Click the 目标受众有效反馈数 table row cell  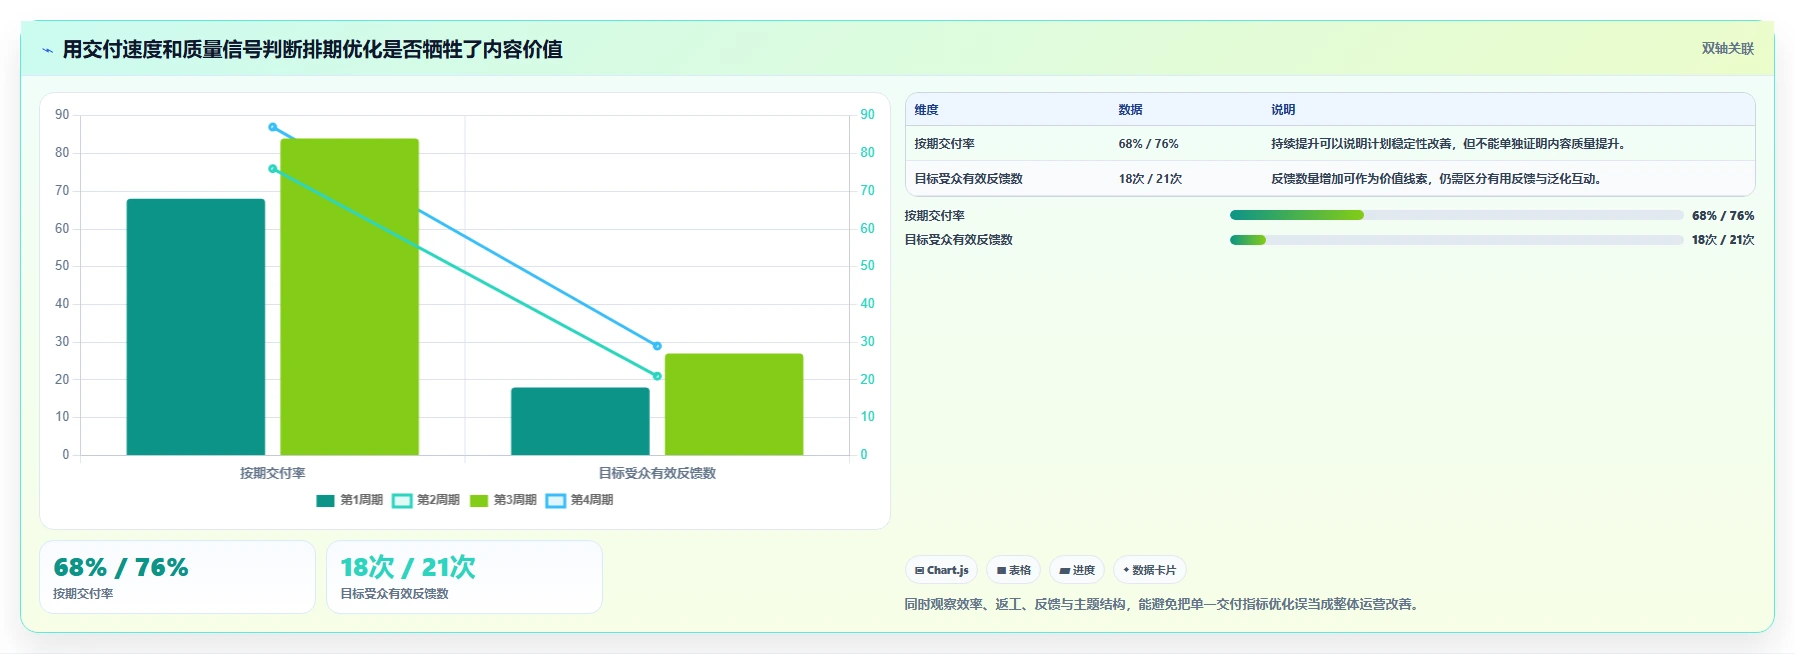click(x=968, y=179)
